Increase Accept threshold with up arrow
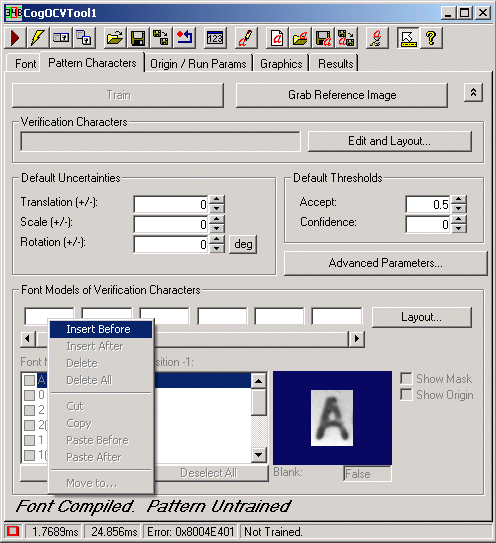The height and width of the screenshot is (543, 496). coord(459,199)
